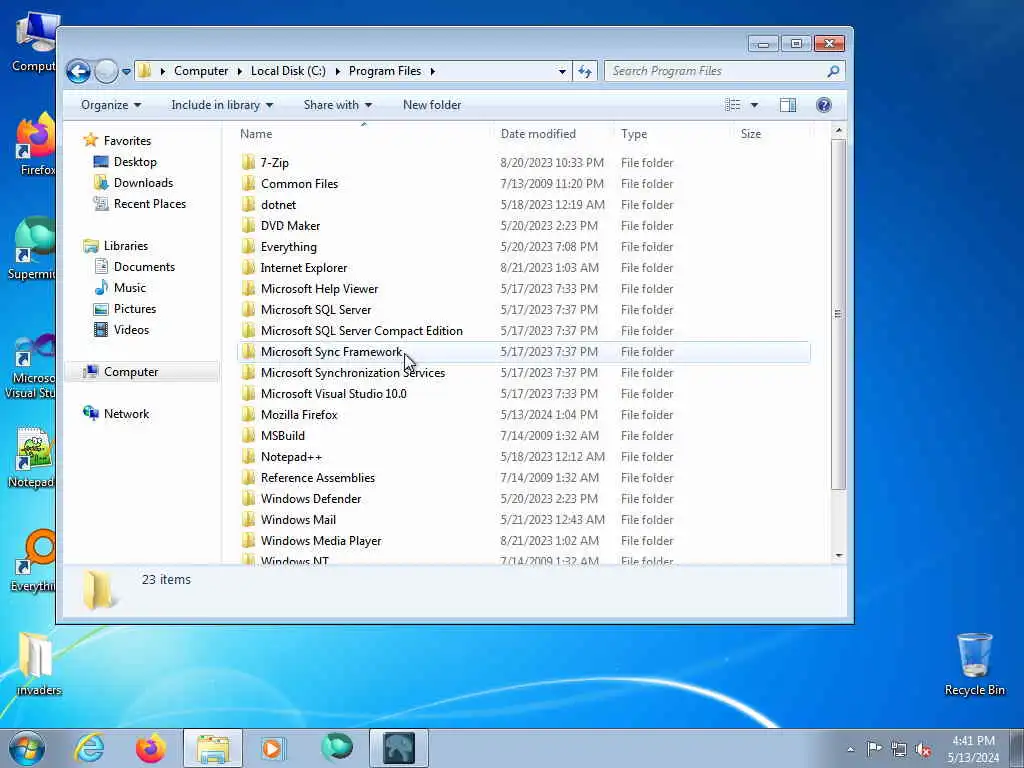The height and width of the screenshot is (768, 1024).
Task: Open the Windows Start menu orb
Action: pos(27,748)
